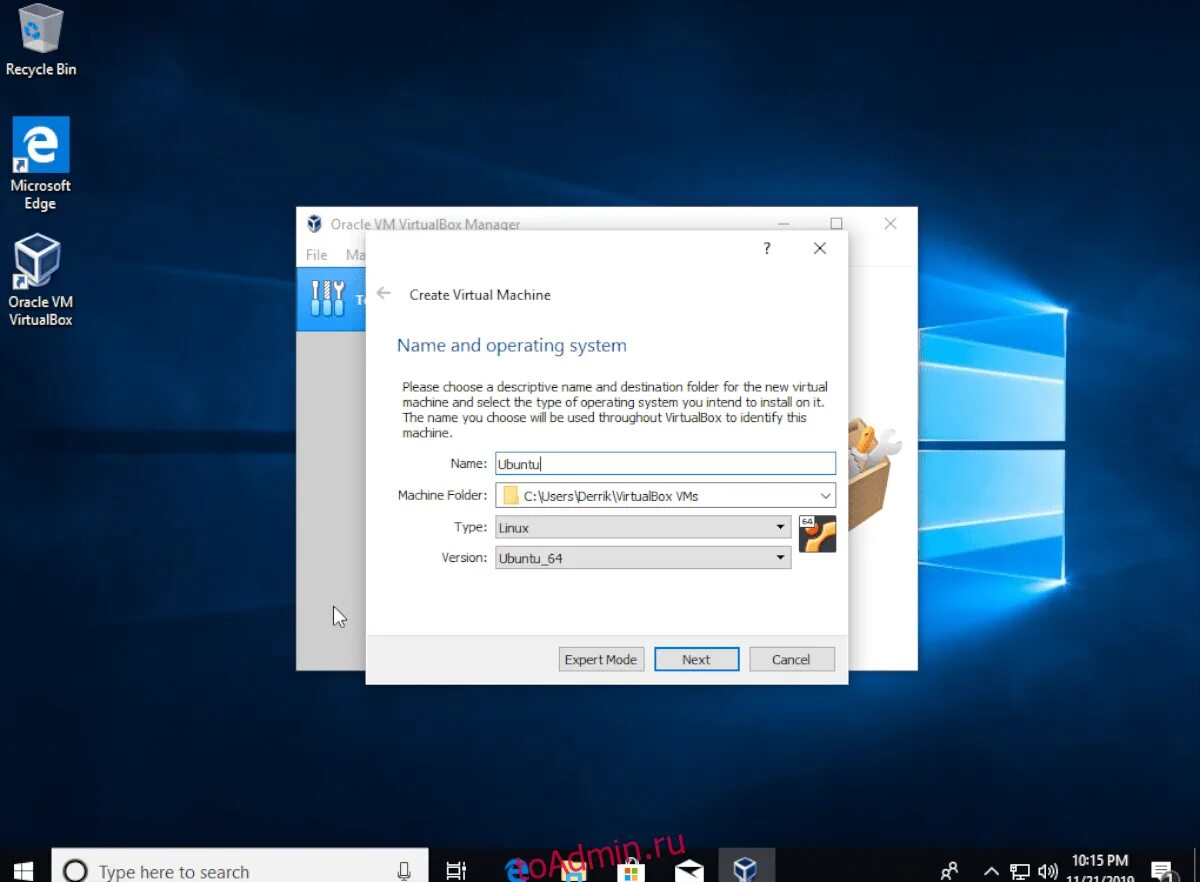Viewport: 1200px width, 882px height.
Task: Click the Tools icon in VirtualBox Manager
Action: point(327,299)
